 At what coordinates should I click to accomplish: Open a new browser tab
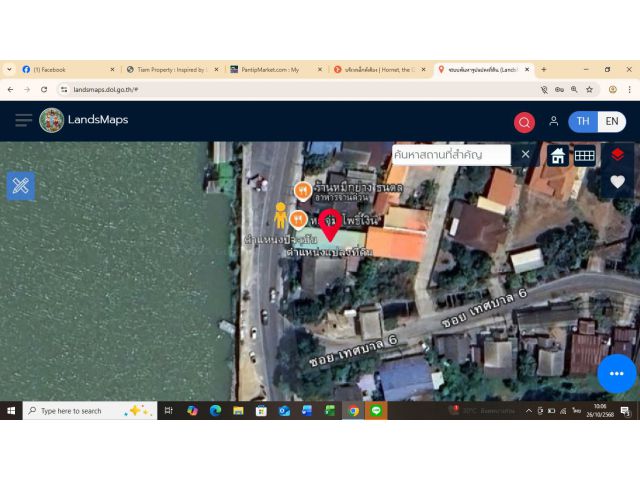click(544, 69)
